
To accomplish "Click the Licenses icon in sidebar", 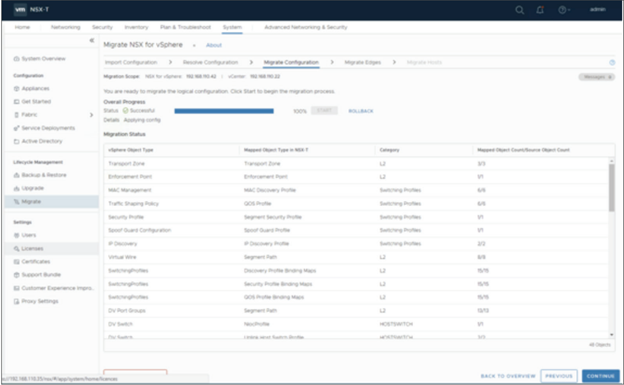I will click(x=16, y=248).
